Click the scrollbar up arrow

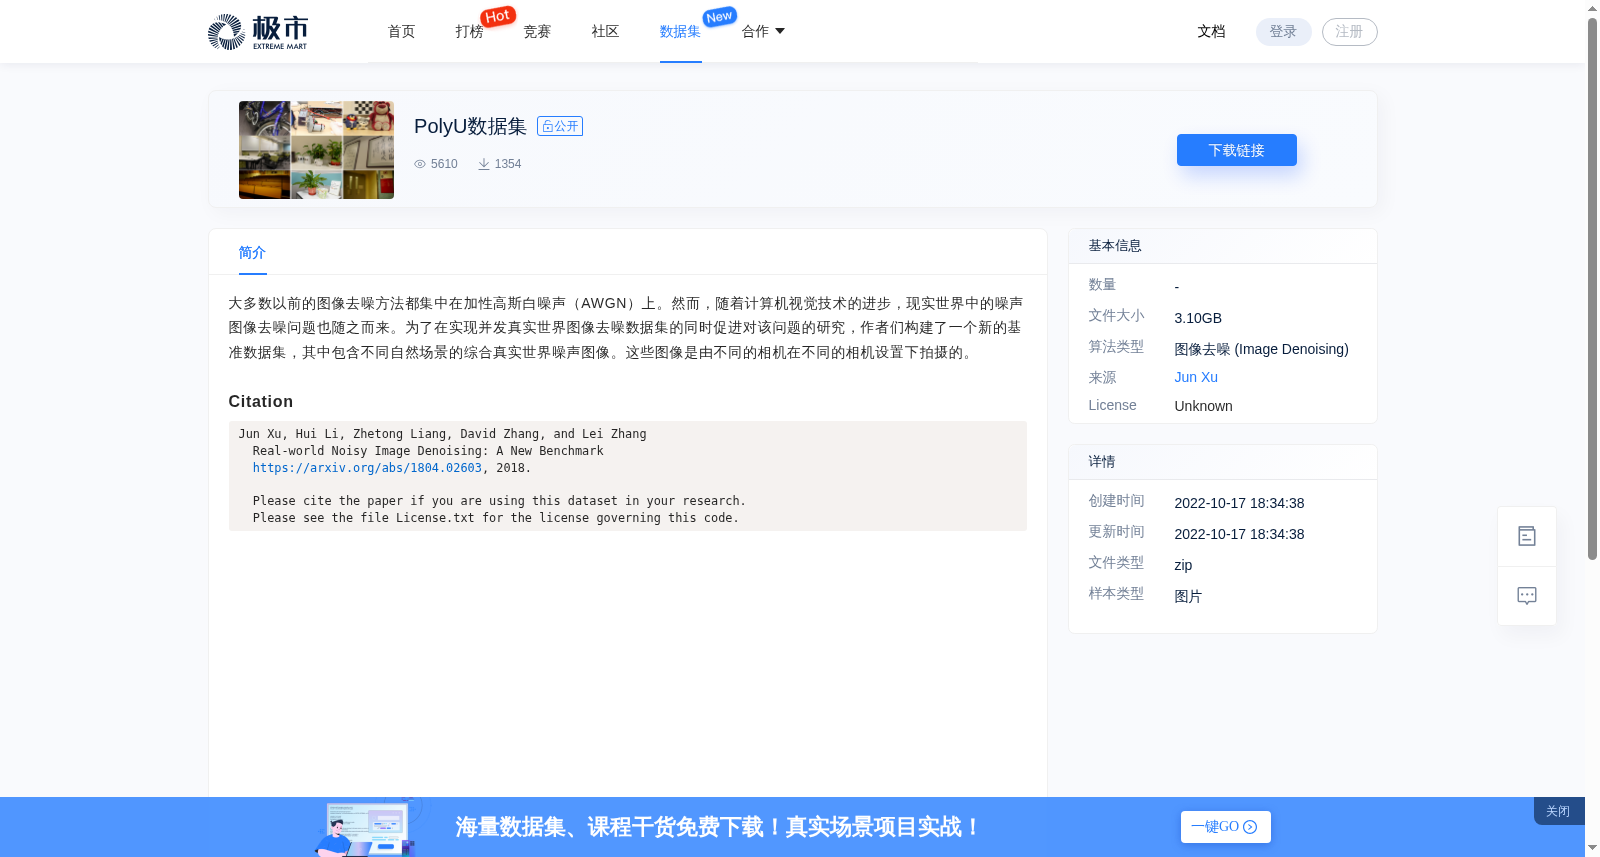(x=1592, y=8)
